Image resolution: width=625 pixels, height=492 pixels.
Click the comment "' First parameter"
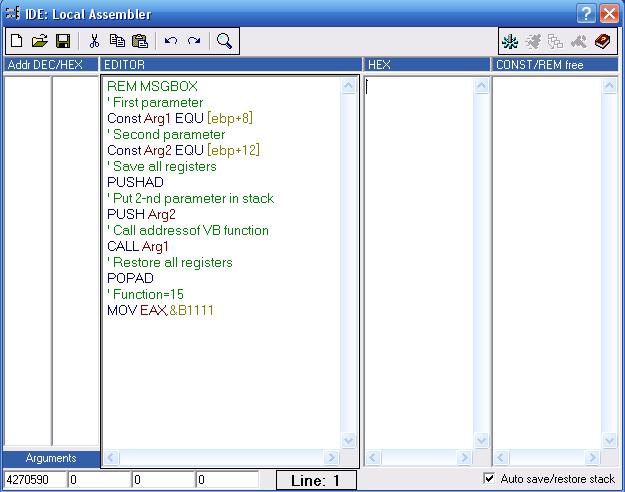point(155,102)
